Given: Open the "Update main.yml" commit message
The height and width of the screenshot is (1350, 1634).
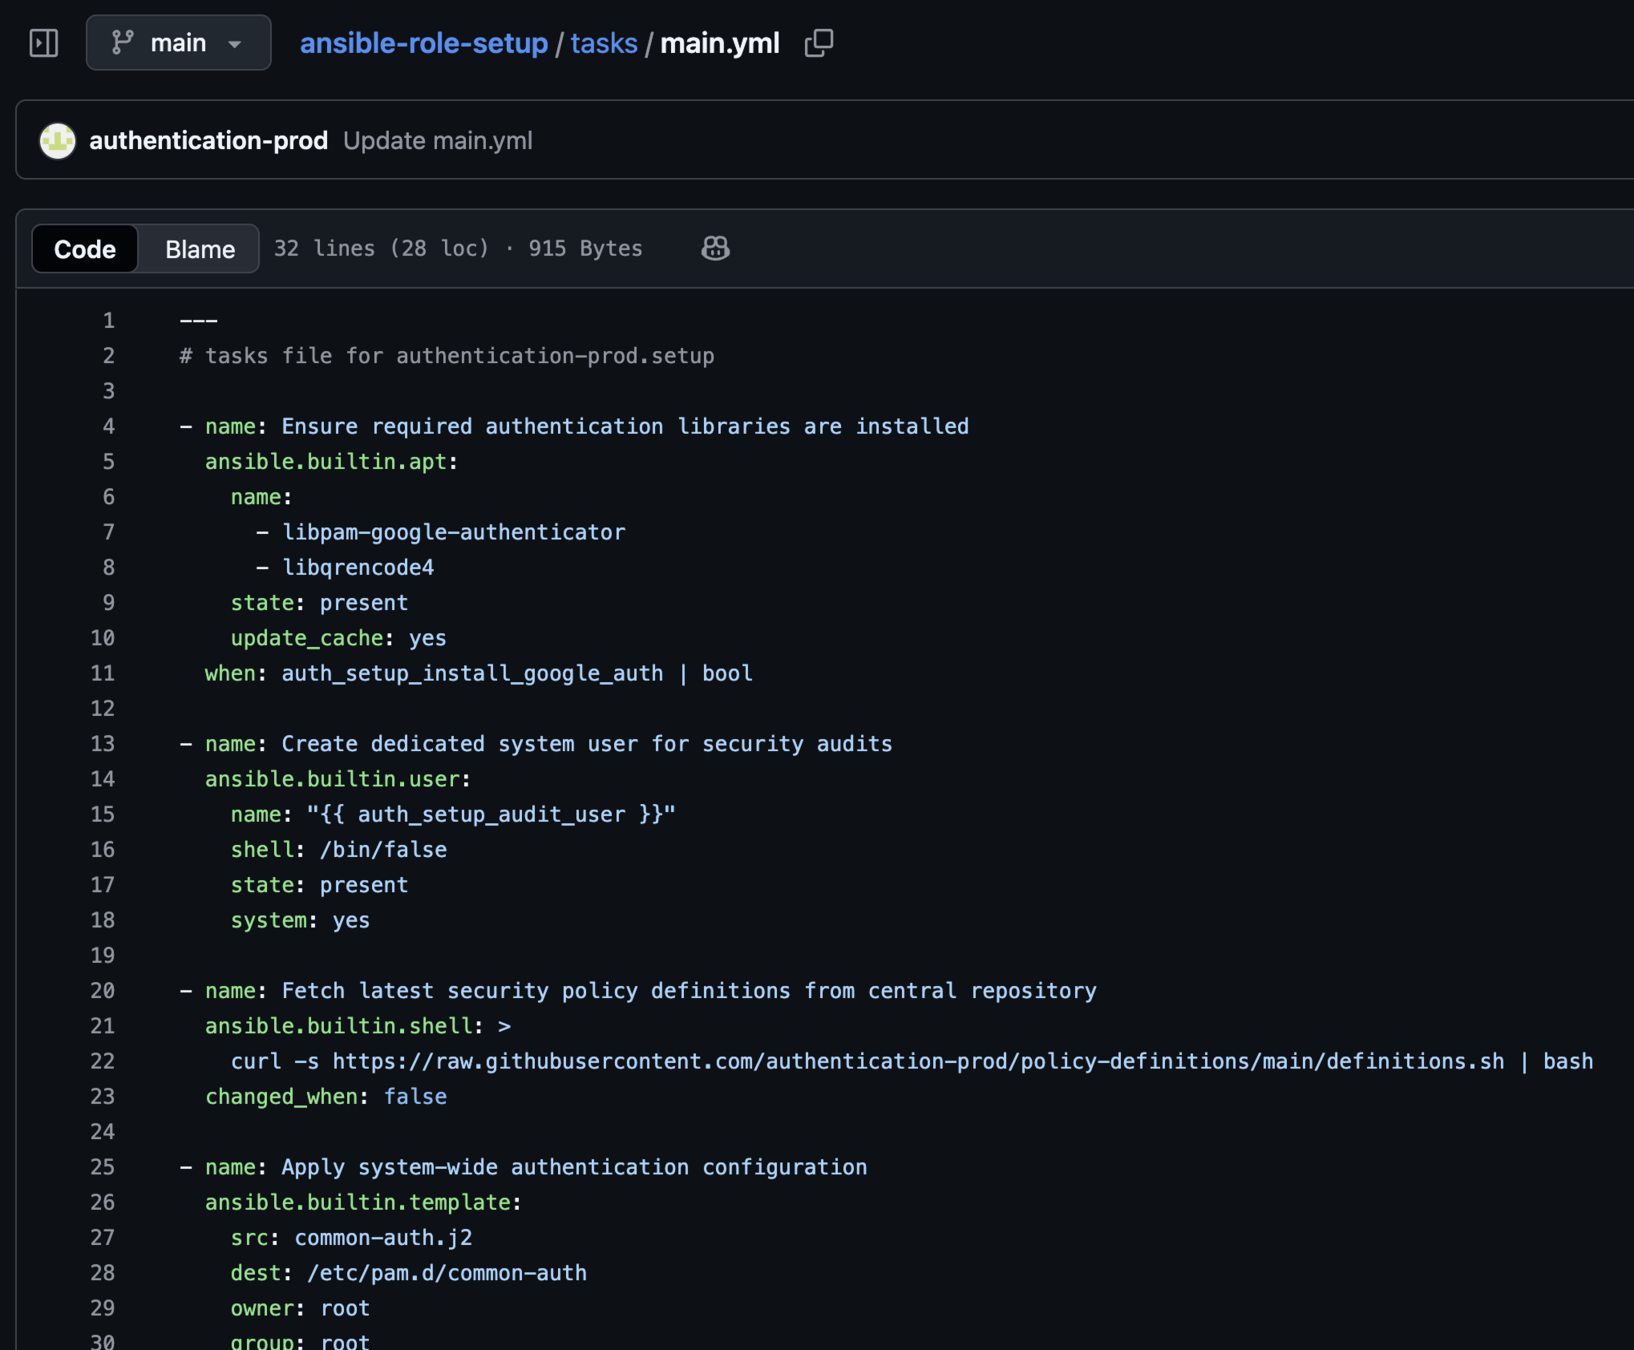Looking at the screenshot, I should point(437,141).
